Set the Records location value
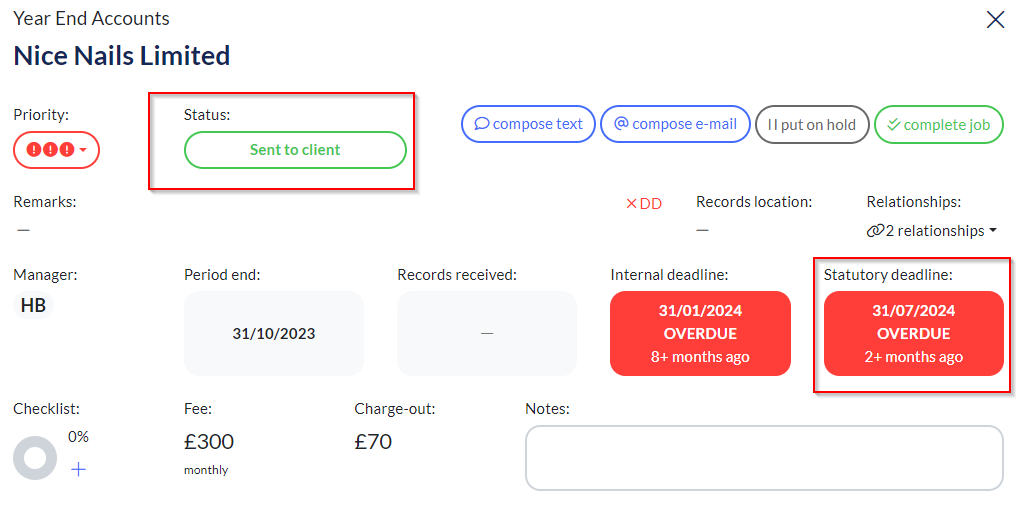The image size is (1016, 505). click(x=702, y=230)
